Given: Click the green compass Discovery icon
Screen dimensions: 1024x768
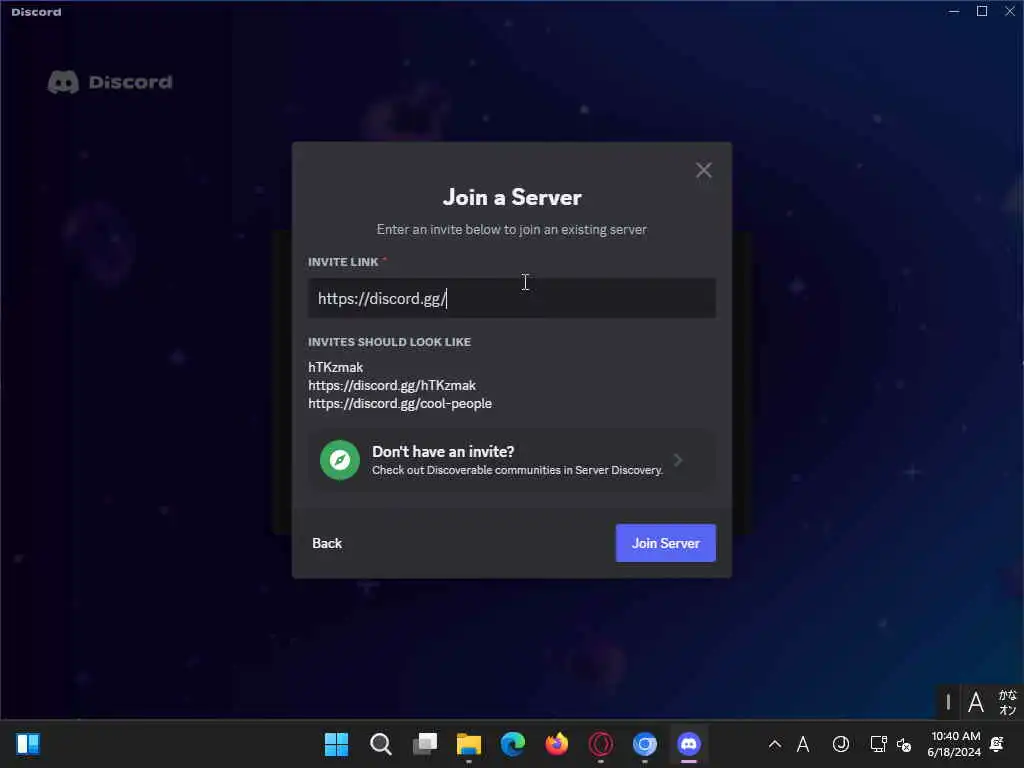Looking at the screenshot, I should [x=340, y=460].
